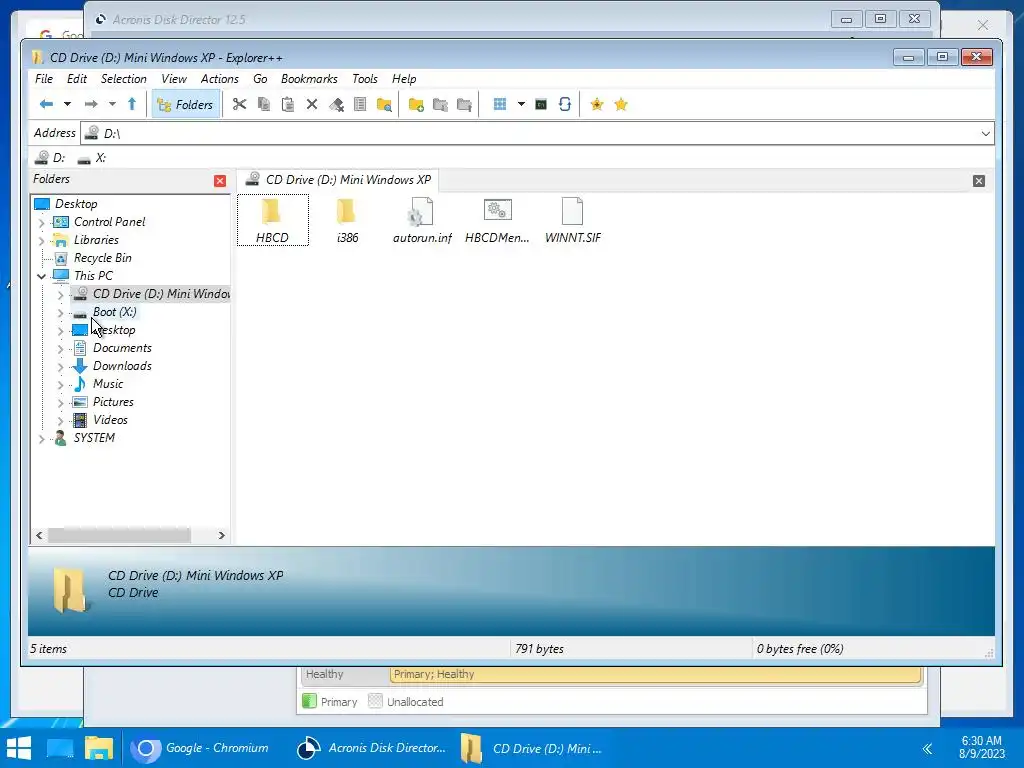Image resolution: width=1024 pixels, height=768 pixels.
Task: Click the Delete X toolbar icon
Action: pos(312,104)
